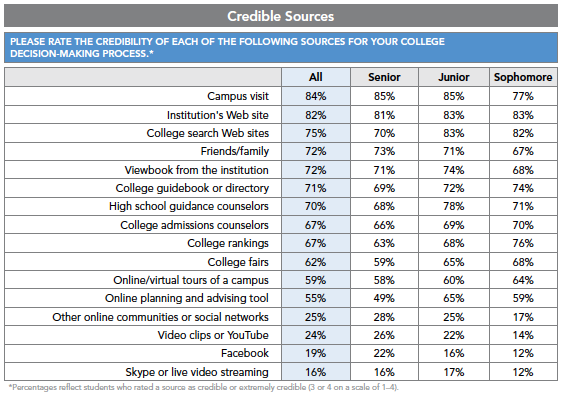The height and width of the screenshot is (400, 566).
Task: Click the blue survey question header
Action: (x=281, y=47)
